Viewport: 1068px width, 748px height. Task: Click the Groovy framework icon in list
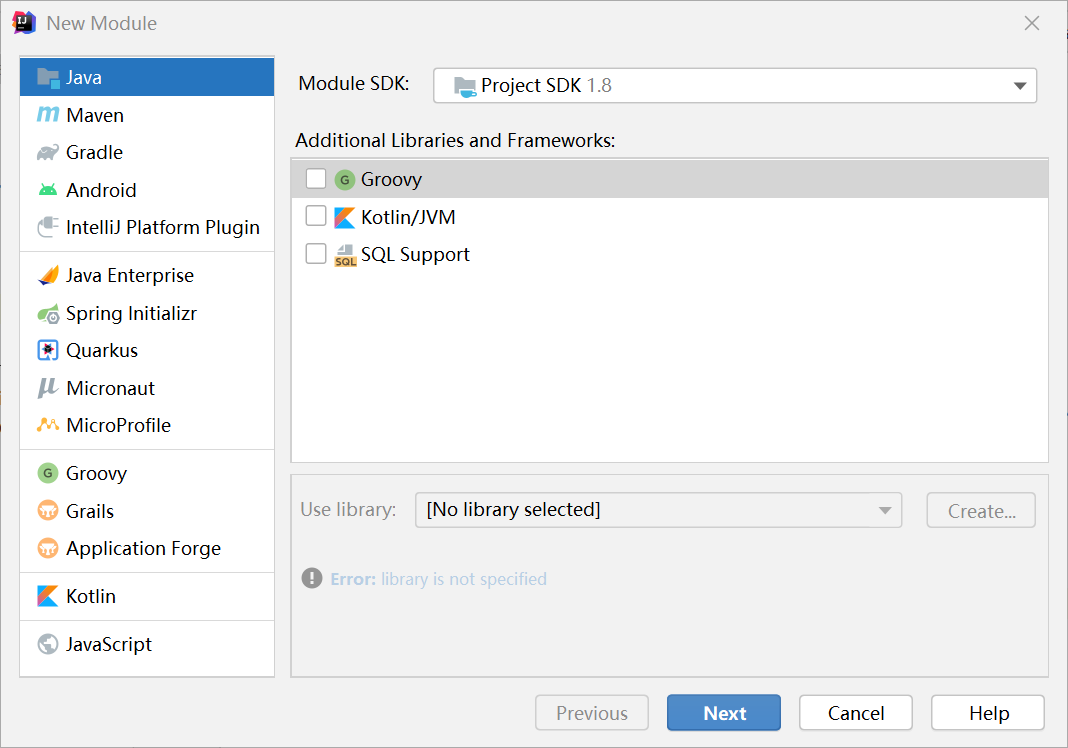pos(345,180)
